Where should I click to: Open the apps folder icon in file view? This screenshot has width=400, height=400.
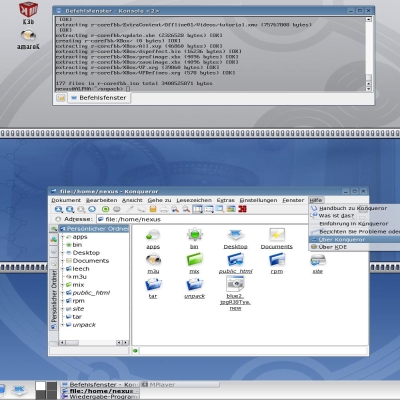[x=153, y=235]
